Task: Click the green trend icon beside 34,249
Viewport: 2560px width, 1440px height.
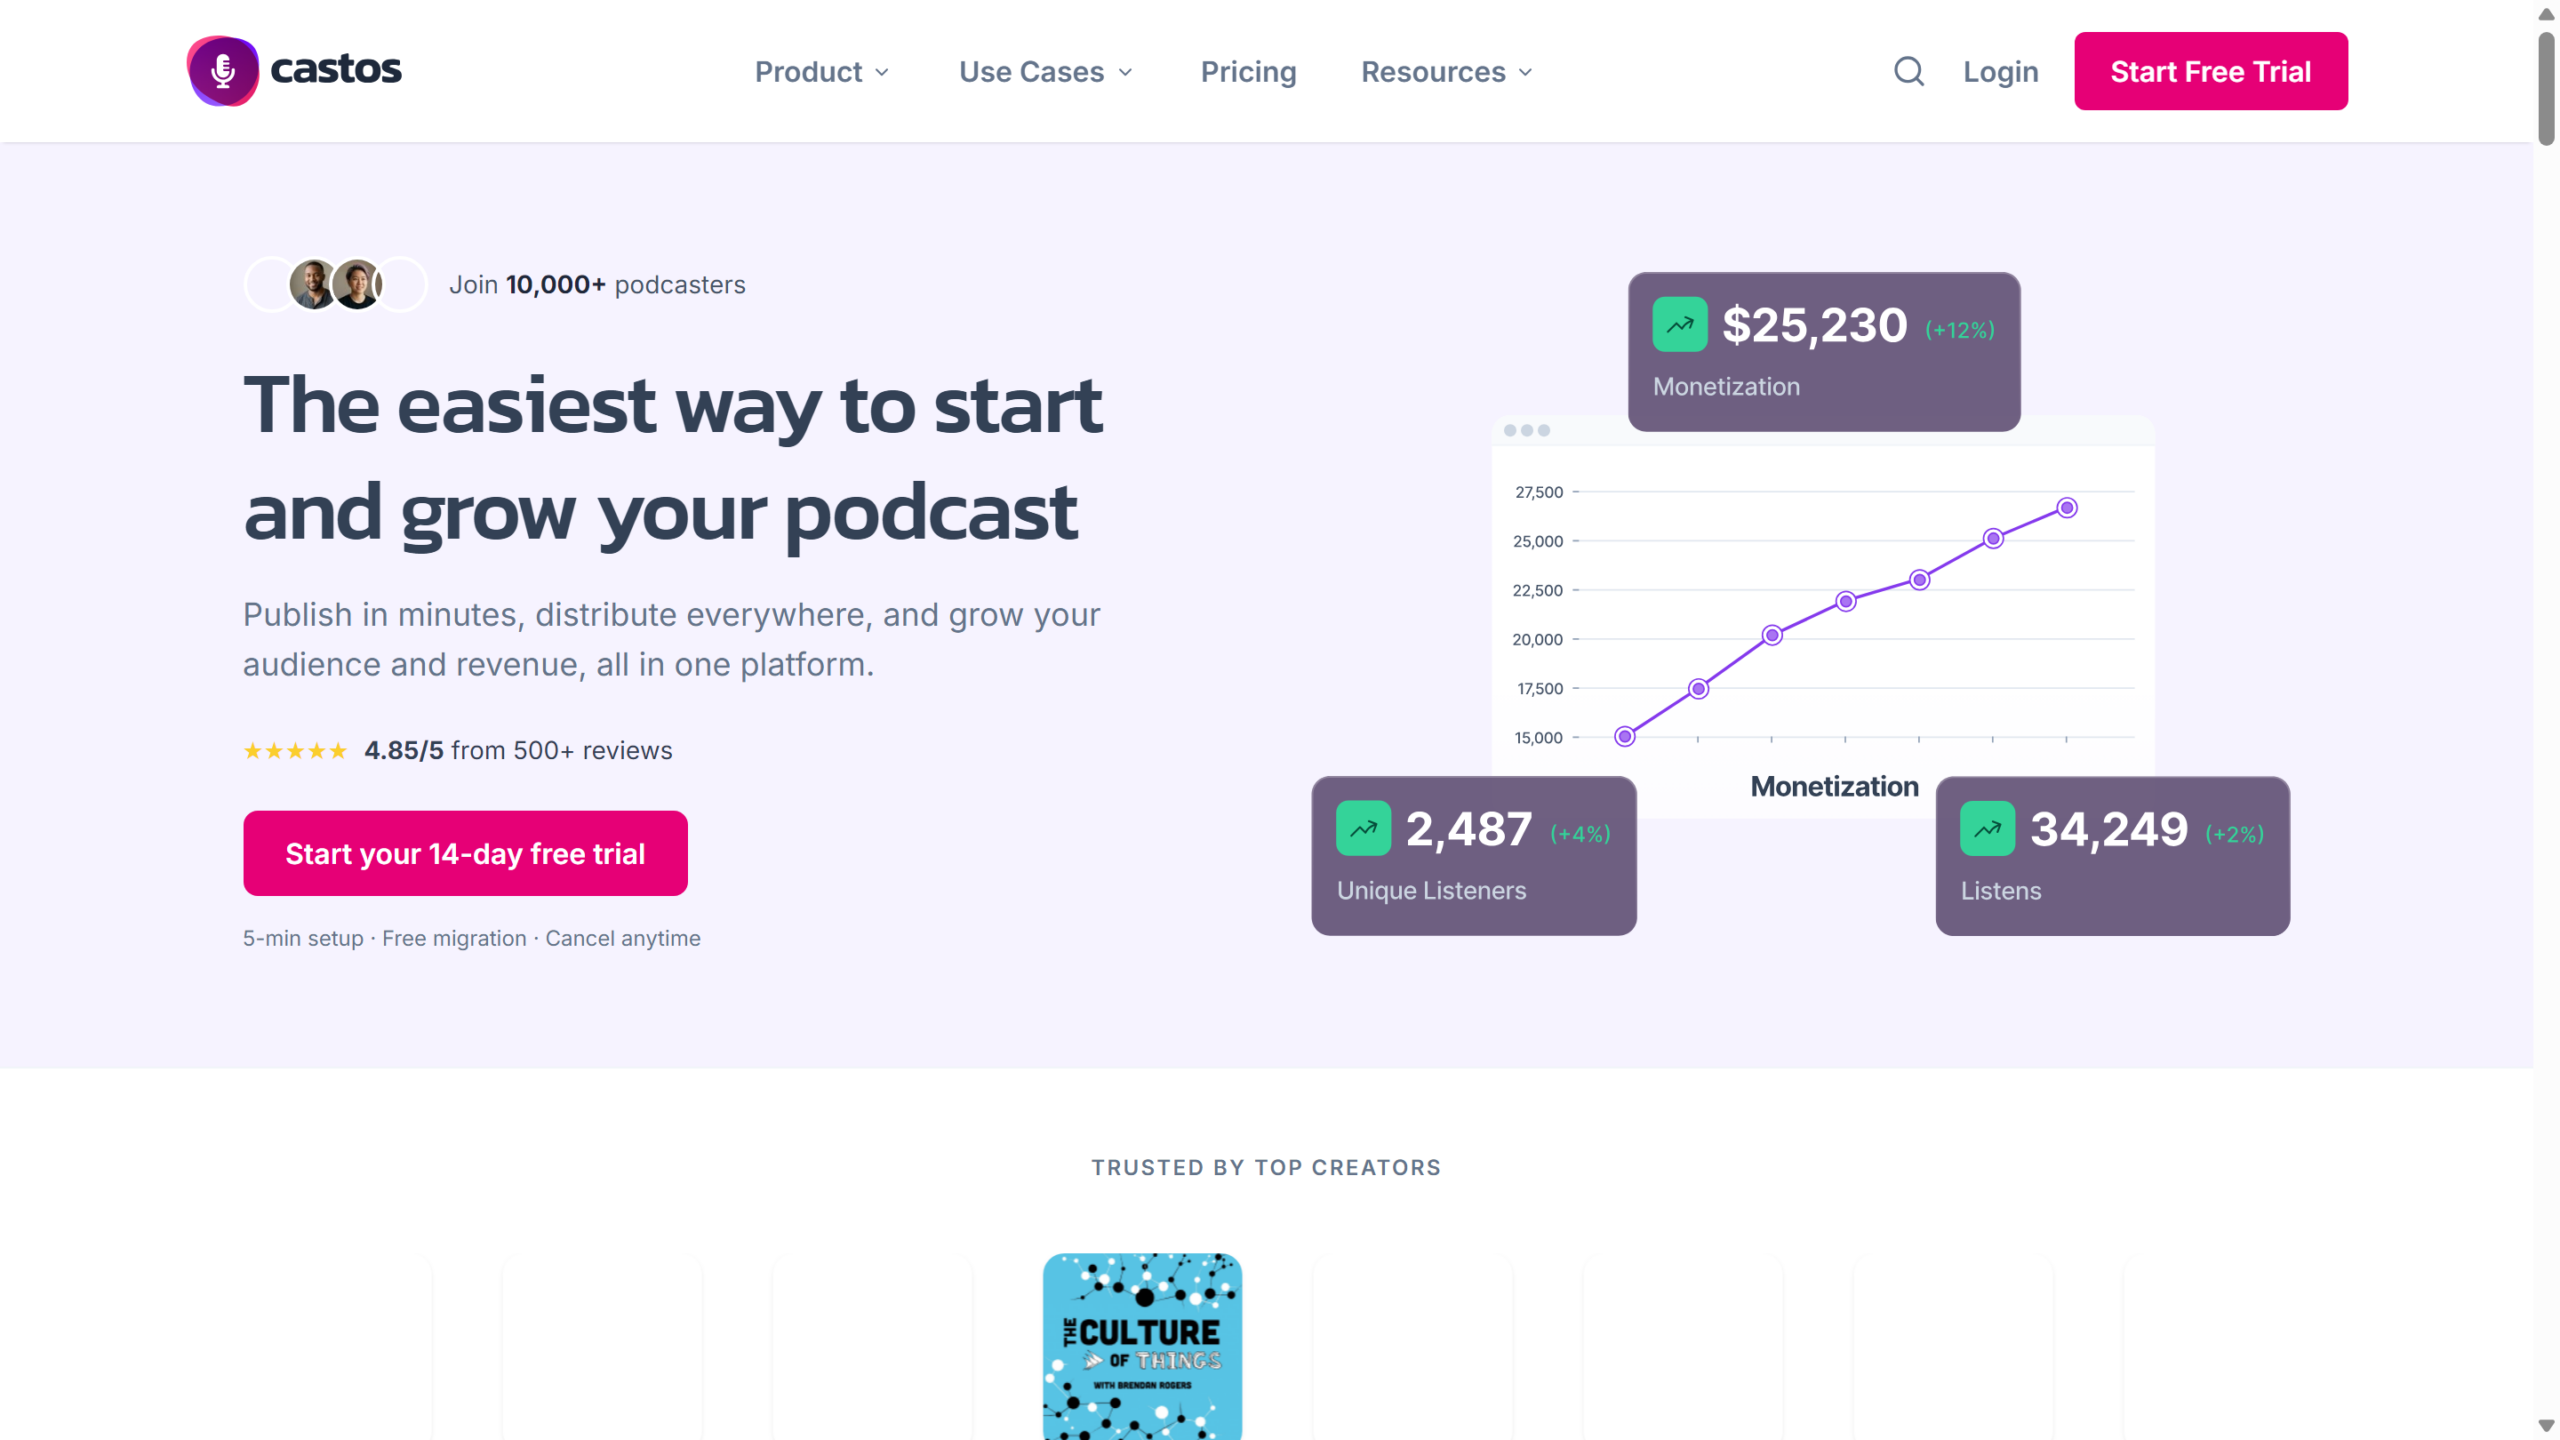Action: tap(1987, 828)
